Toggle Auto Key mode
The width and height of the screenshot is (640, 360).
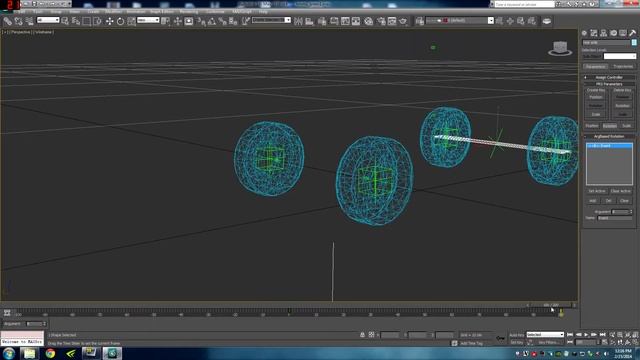[x=516, y=335]
